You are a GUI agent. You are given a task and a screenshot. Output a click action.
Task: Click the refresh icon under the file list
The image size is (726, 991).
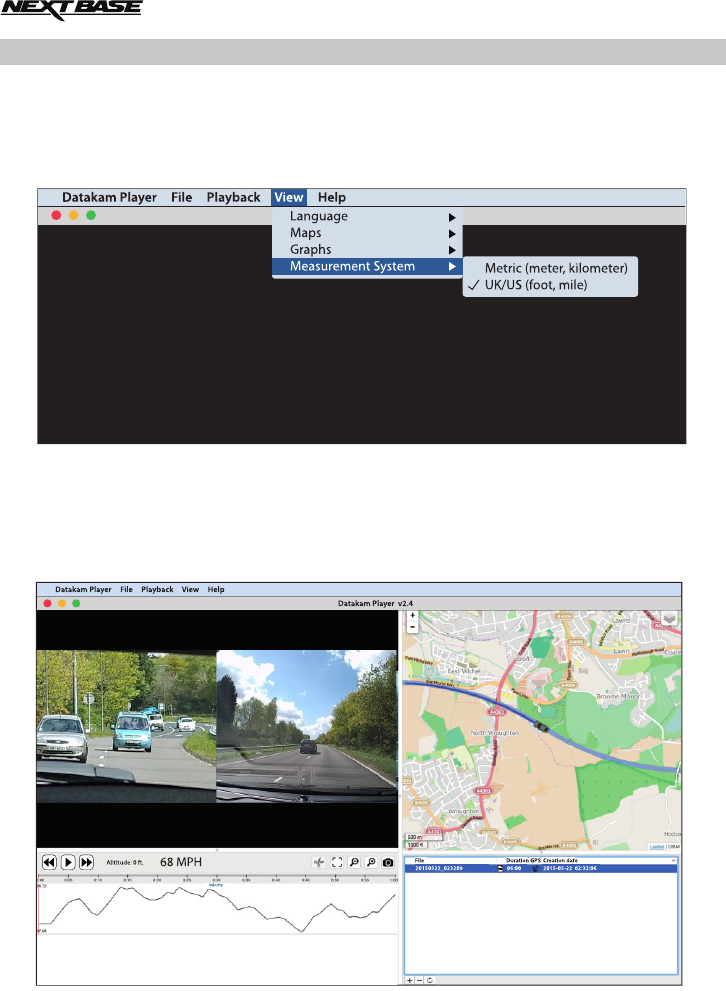click(x=430, y=980)
